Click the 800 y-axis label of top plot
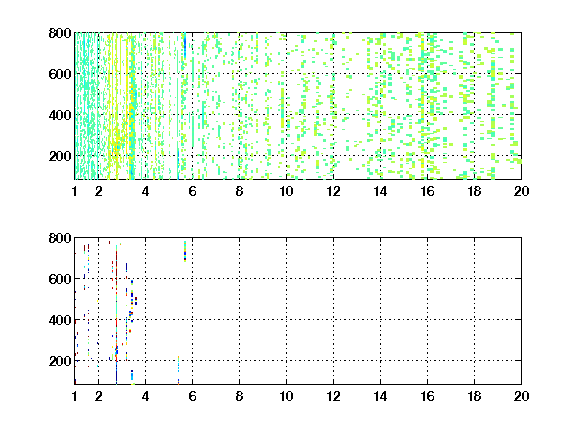 coord(60,33)
